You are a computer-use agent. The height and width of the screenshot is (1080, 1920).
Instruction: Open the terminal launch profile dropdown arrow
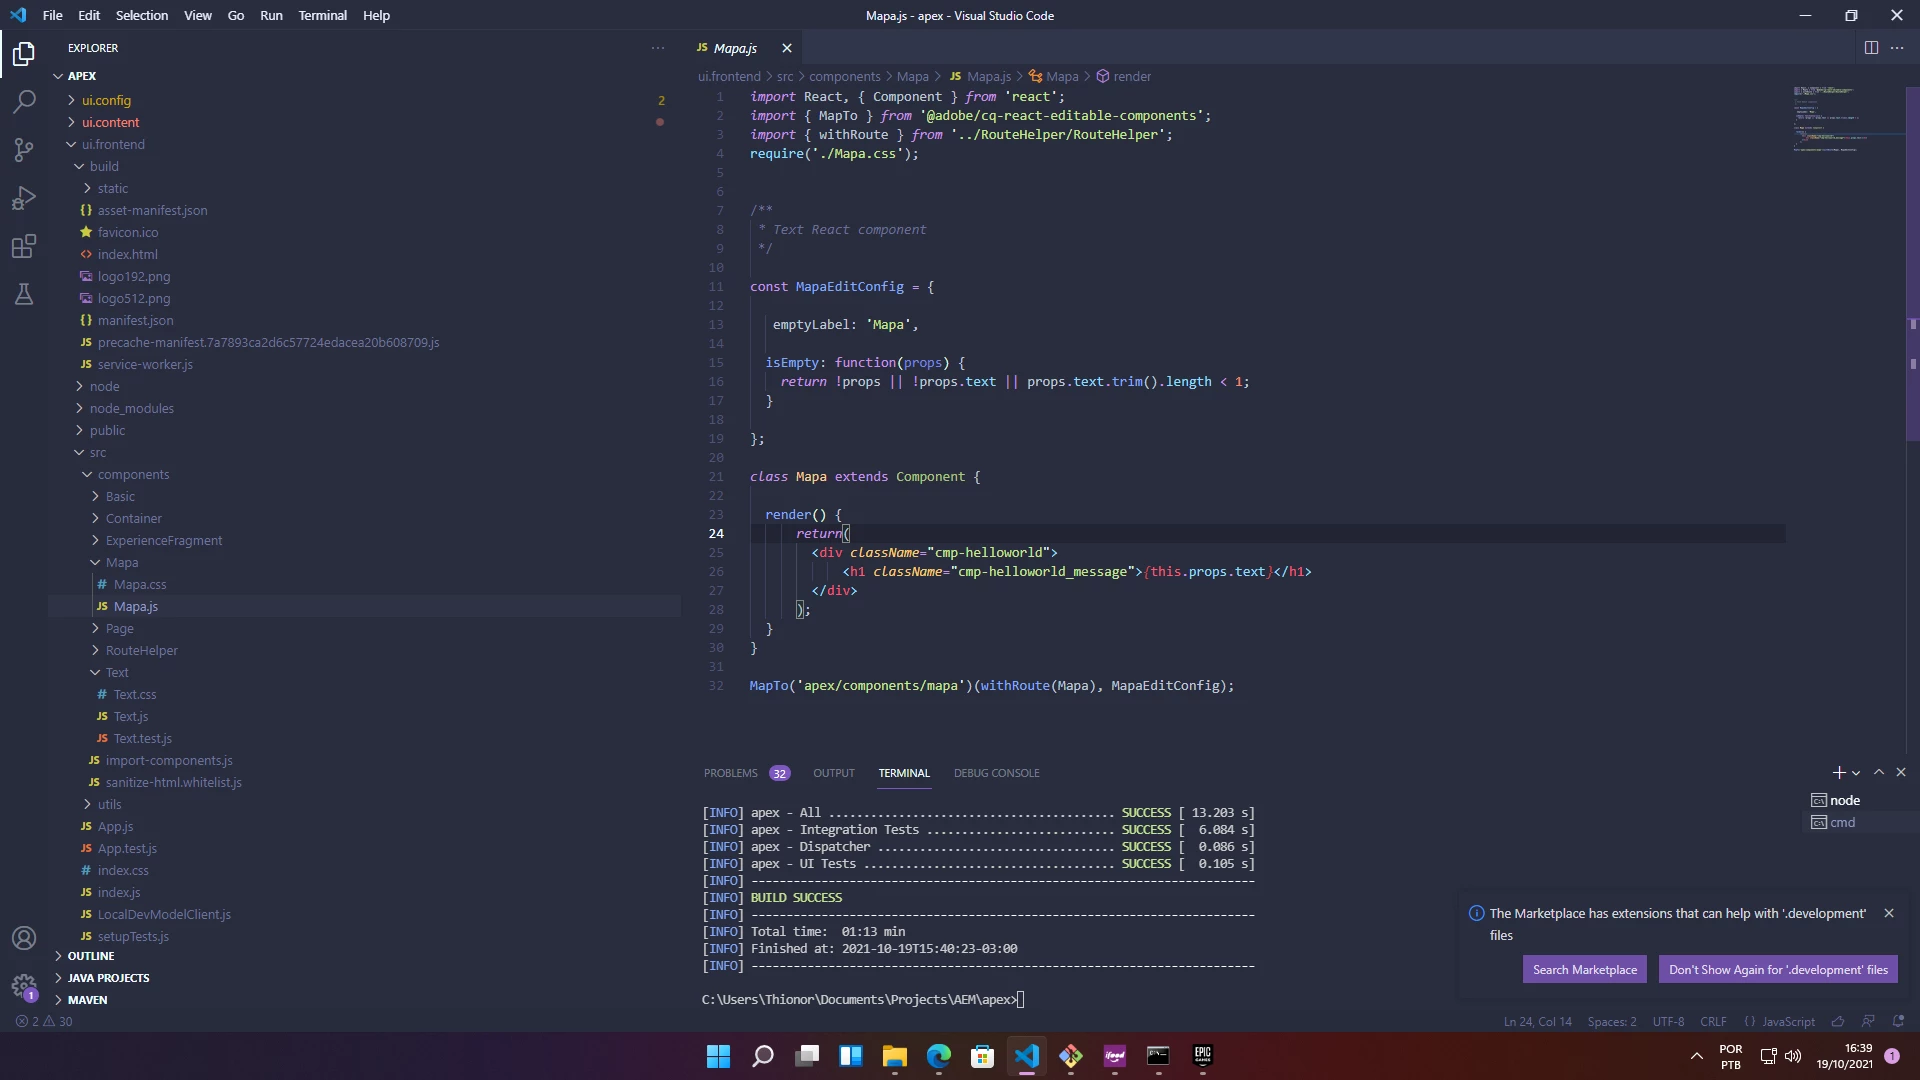tap(1856, 773)
